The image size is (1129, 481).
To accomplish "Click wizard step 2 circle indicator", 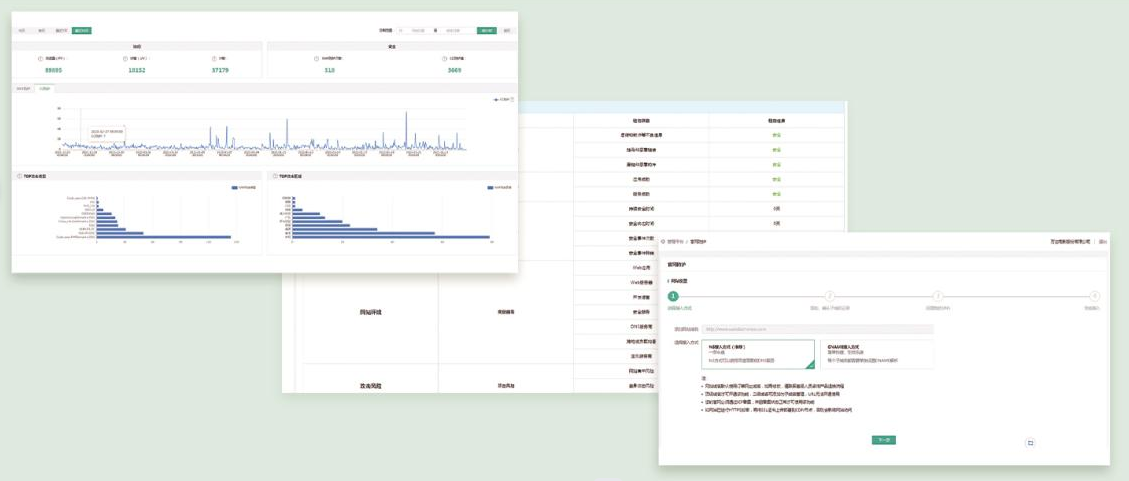I will tap(829, 296).
